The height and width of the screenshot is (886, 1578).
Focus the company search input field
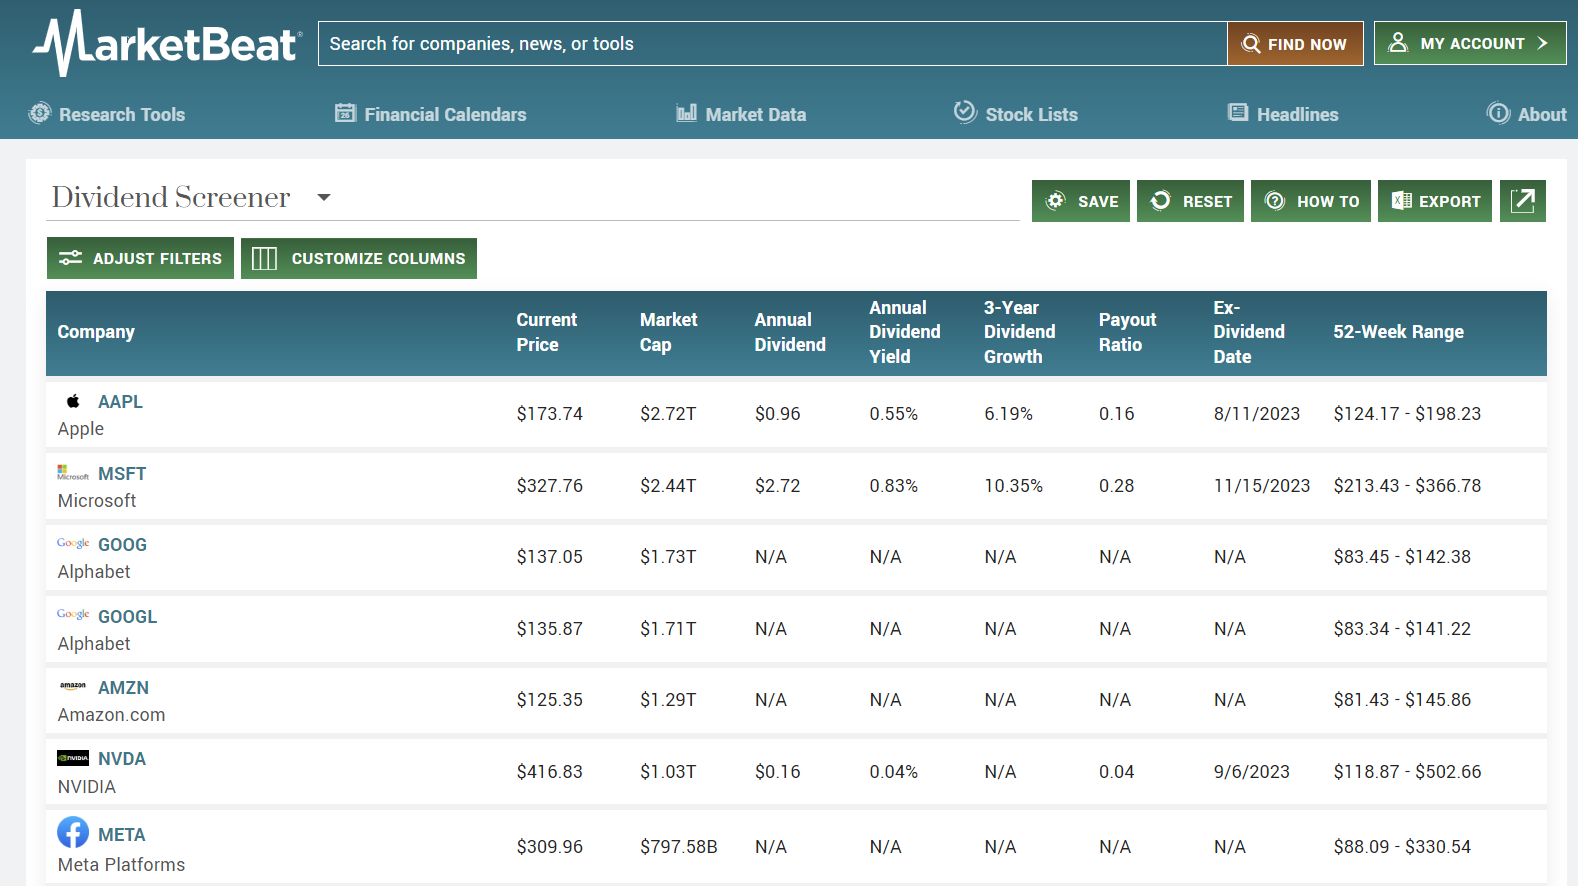tap(772, 44)
